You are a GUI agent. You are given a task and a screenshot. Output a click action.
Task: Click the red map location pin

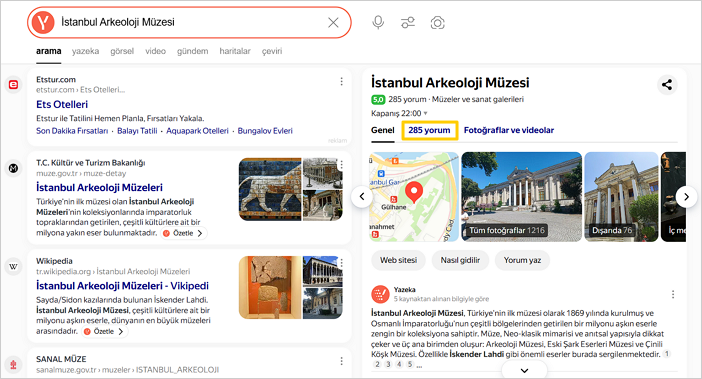(414, 192)
